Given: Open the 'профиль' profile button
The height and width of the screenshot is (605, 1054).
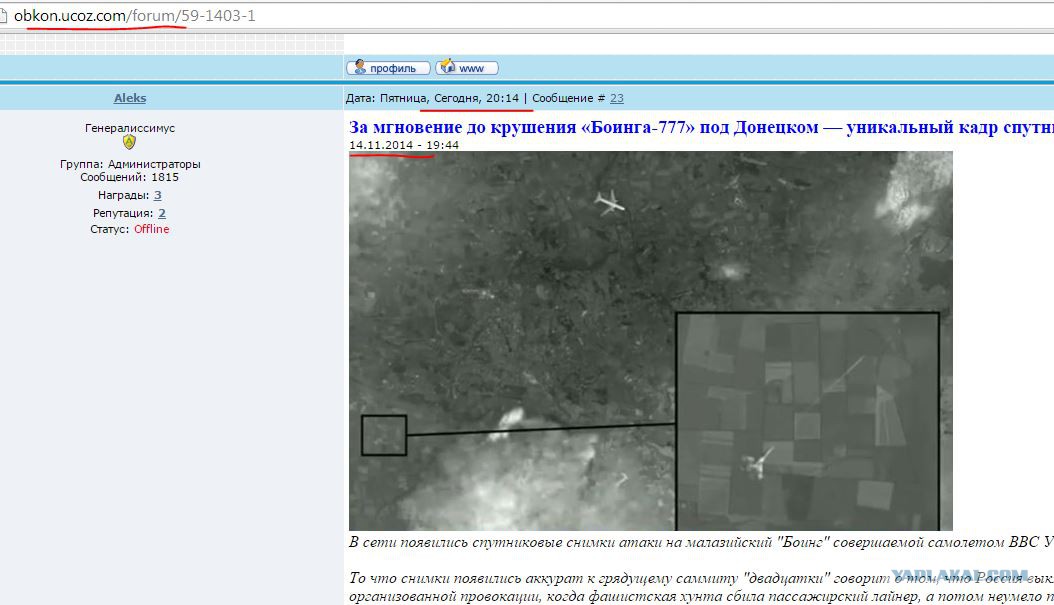Looking at the screenshot, I should pos(388,68).
